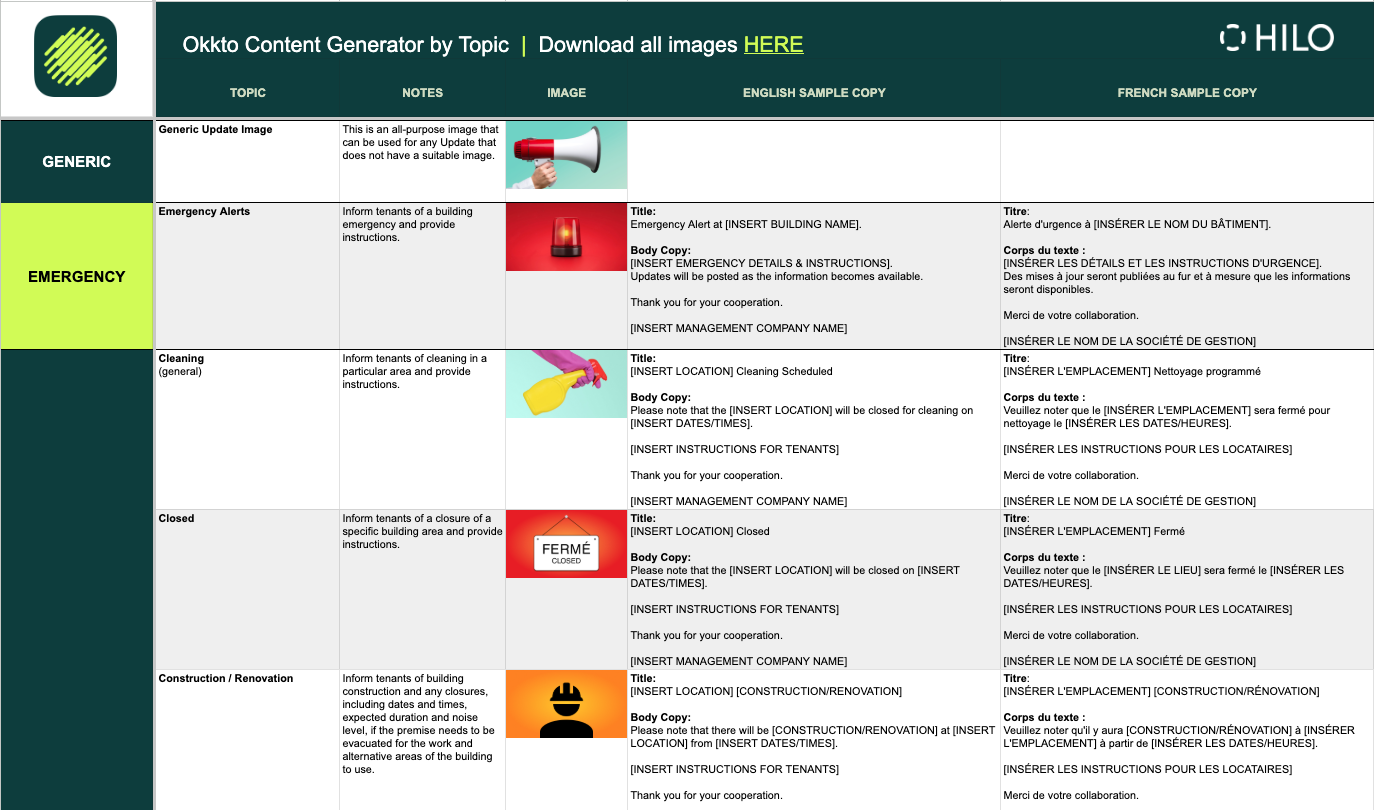The height and width of the screenshot is (810, 1374).
Task: Click the NOTES column header
Action: click(x=422, y=93)
